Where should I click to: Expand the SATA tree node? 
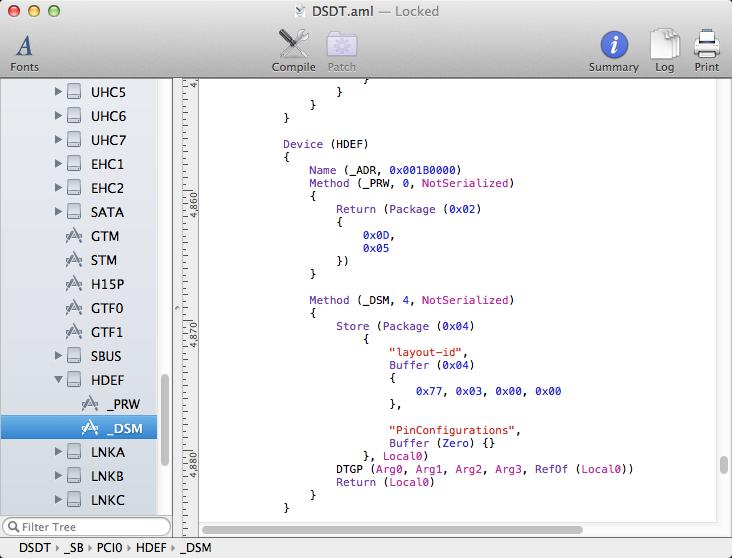point(58,212)
